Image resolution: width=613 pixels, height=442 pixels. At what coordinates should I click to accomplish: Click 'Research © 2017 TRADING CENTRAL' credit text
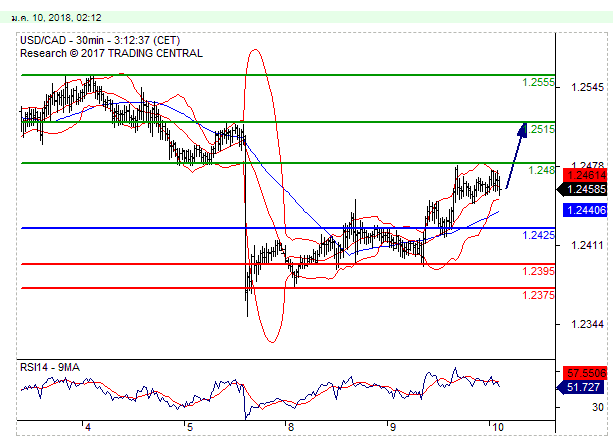[x=111, y=53]
